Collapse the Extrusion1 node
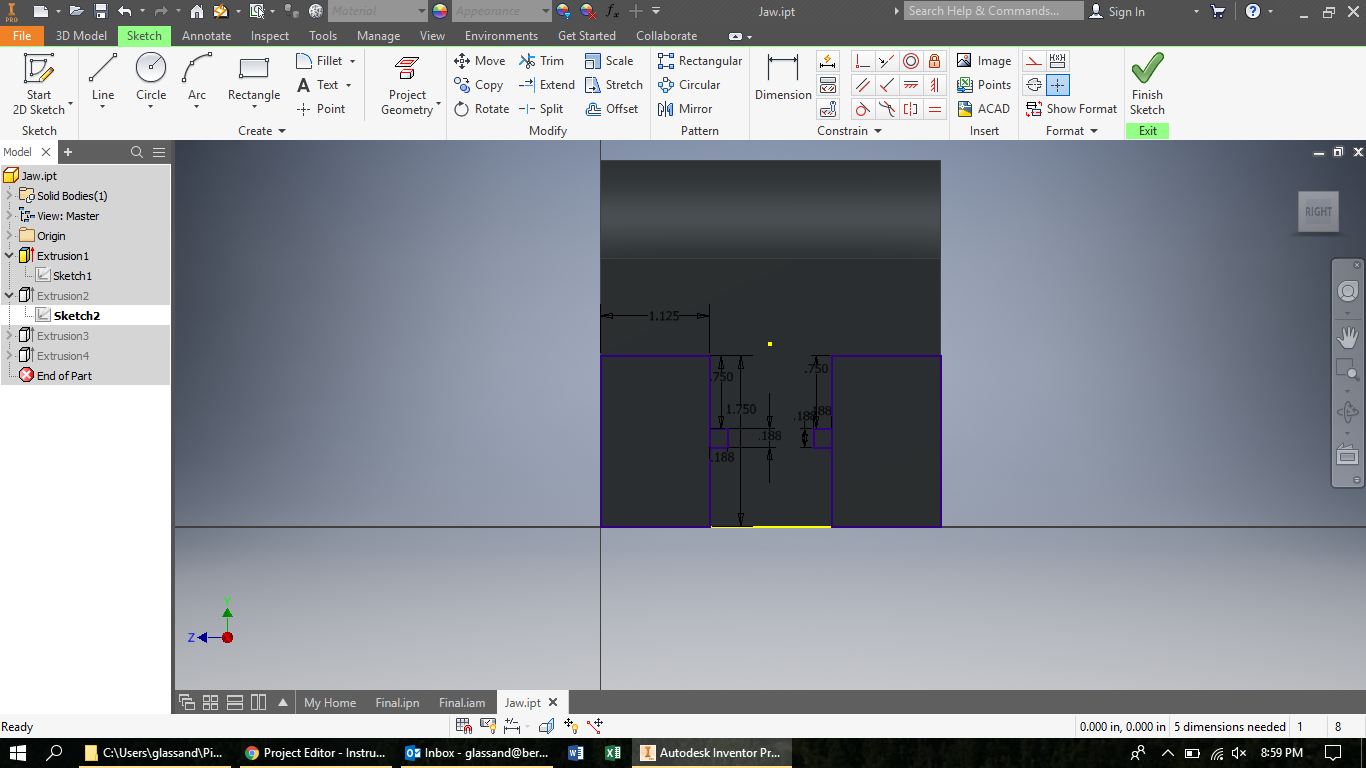 point(9,255)
